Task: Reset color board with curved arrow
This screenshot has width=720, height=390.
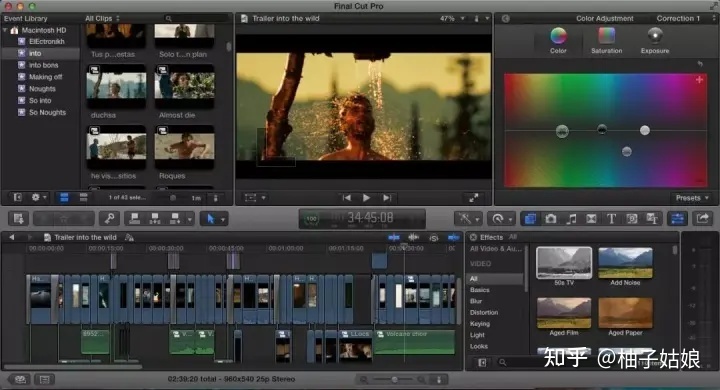Action: point(700,64)
